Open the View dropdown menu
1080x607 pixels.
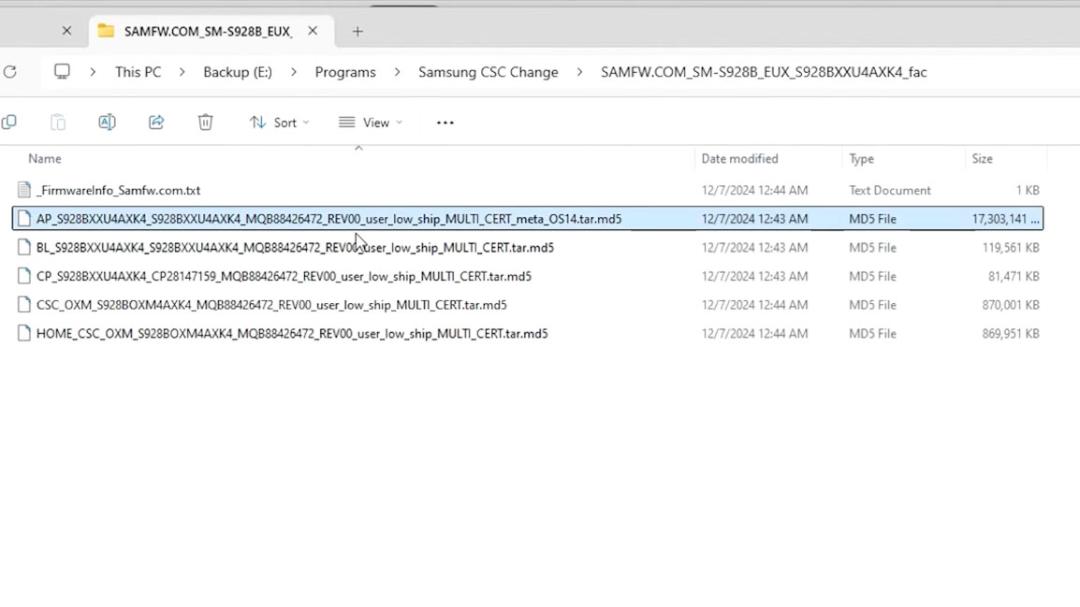click(371, 123)
